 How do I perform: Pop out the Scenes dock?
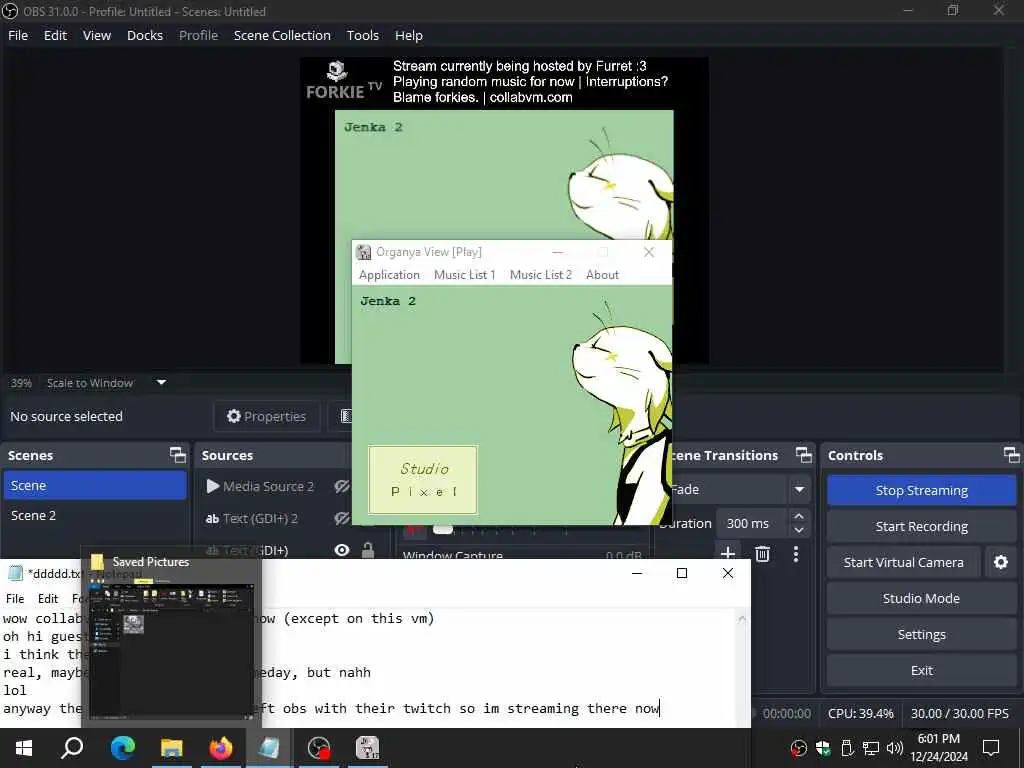pos(177,455)
